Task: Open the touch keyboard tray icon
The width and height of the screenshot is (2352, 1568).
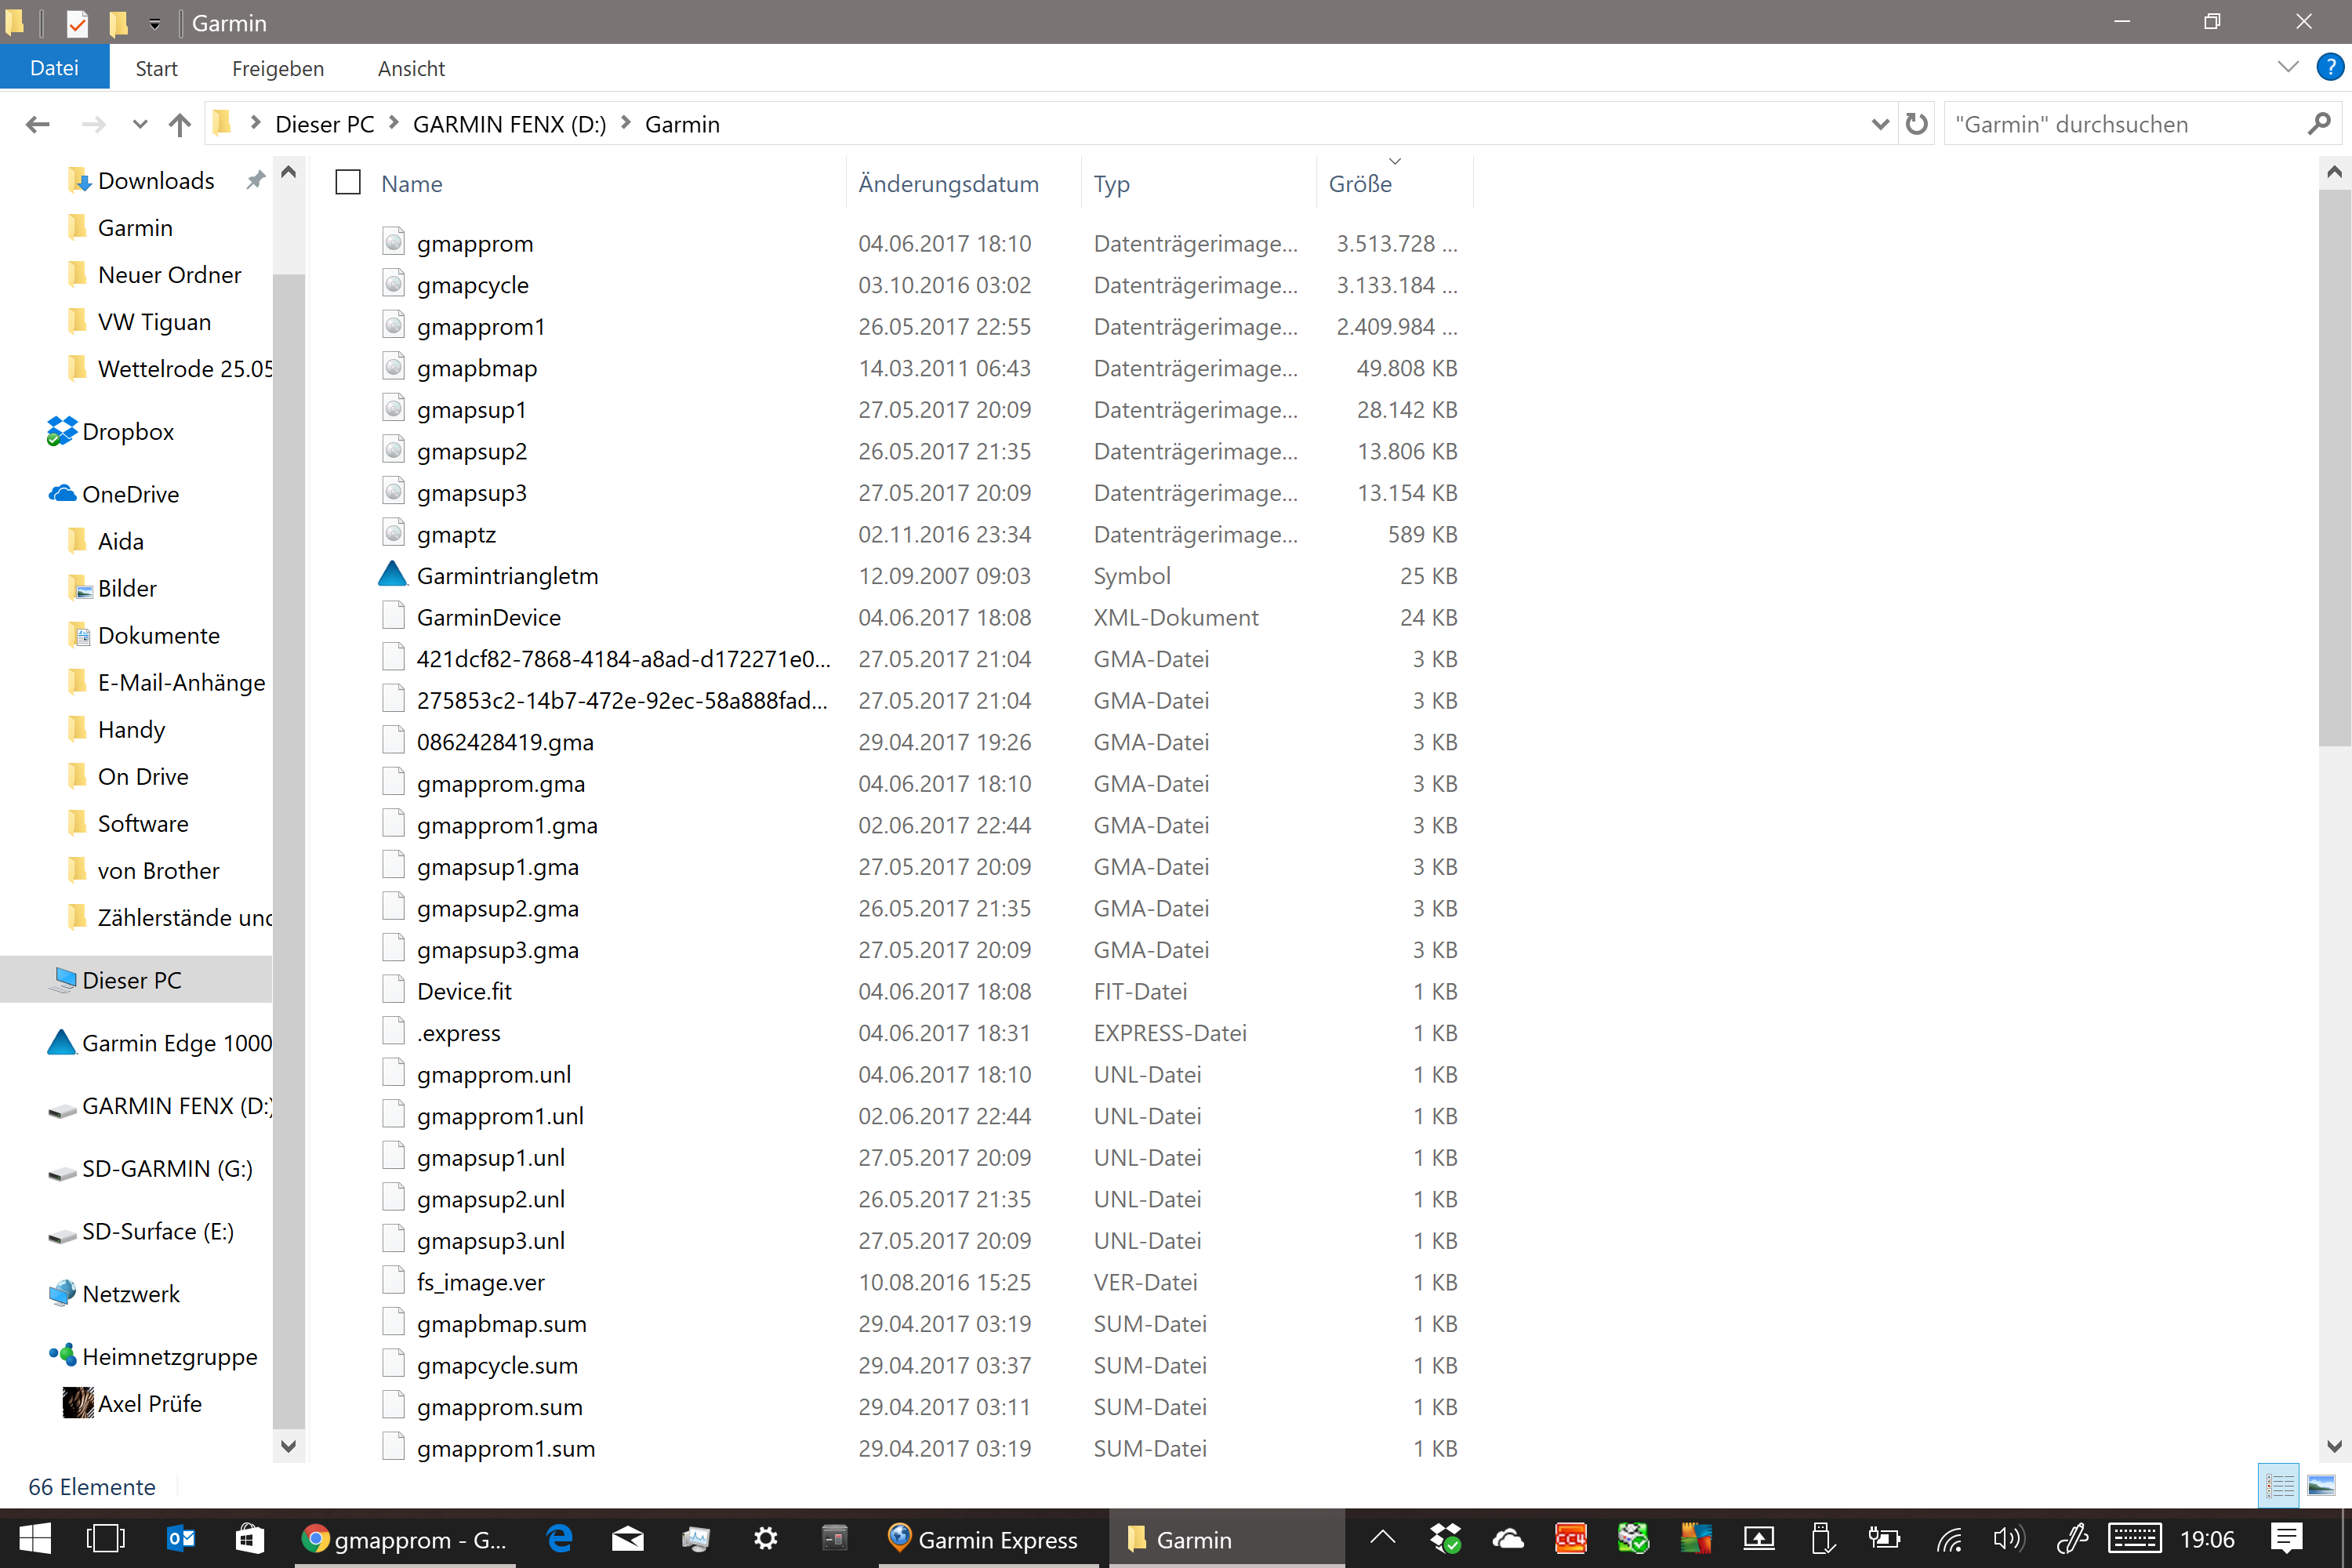Action: [2133, 1538]
